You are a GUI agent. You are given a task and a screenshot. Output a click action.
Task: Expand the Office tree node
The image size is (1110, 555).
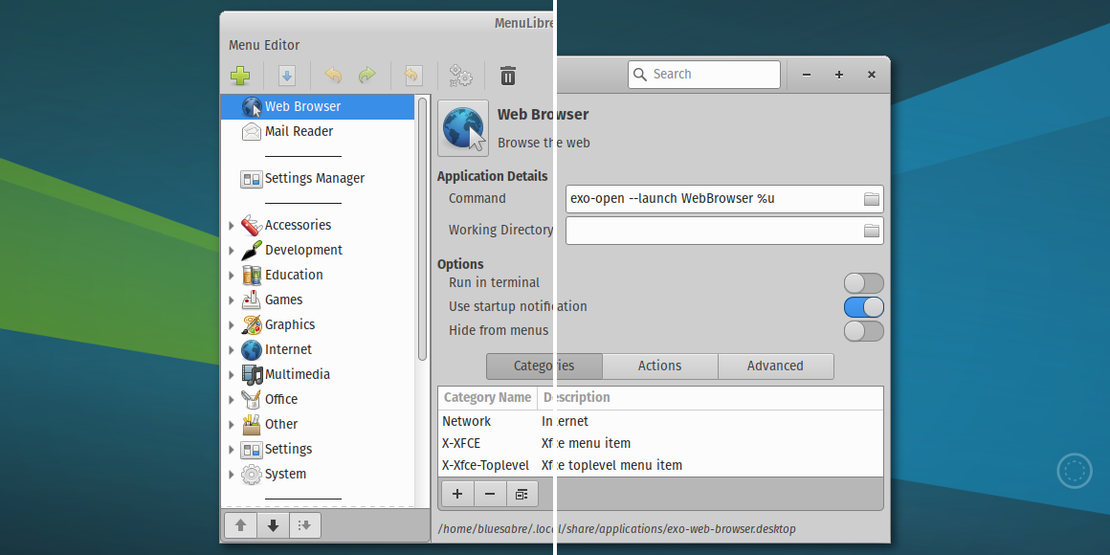[x=231, y=400]
